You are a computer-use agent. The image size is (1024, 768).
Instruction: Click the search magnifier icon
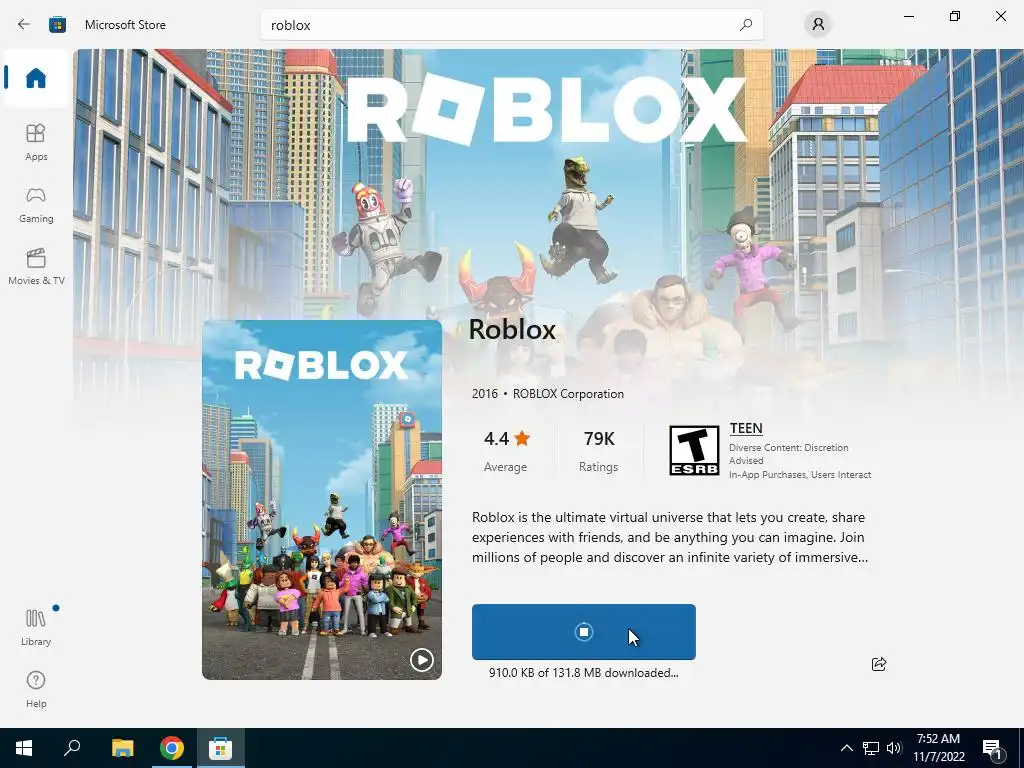746,25
